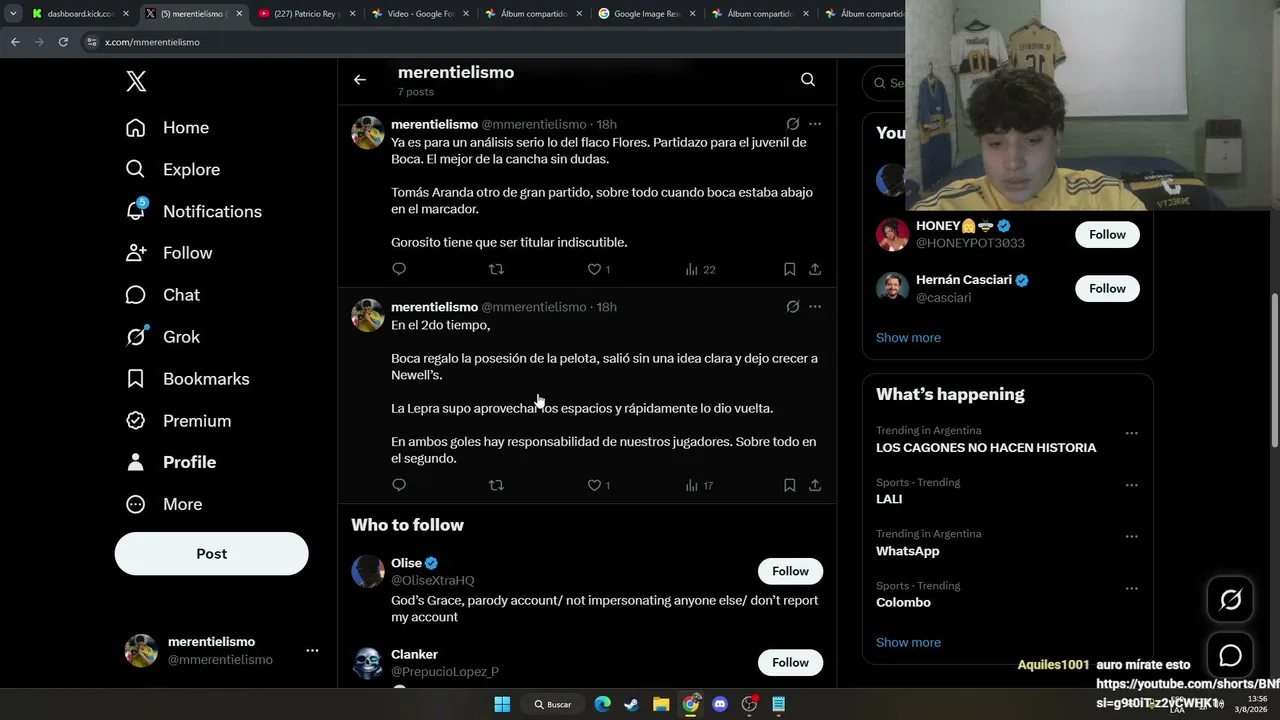Click the browser back button
Viewport: 1280px width, 720px height.
tap(15, 42)
